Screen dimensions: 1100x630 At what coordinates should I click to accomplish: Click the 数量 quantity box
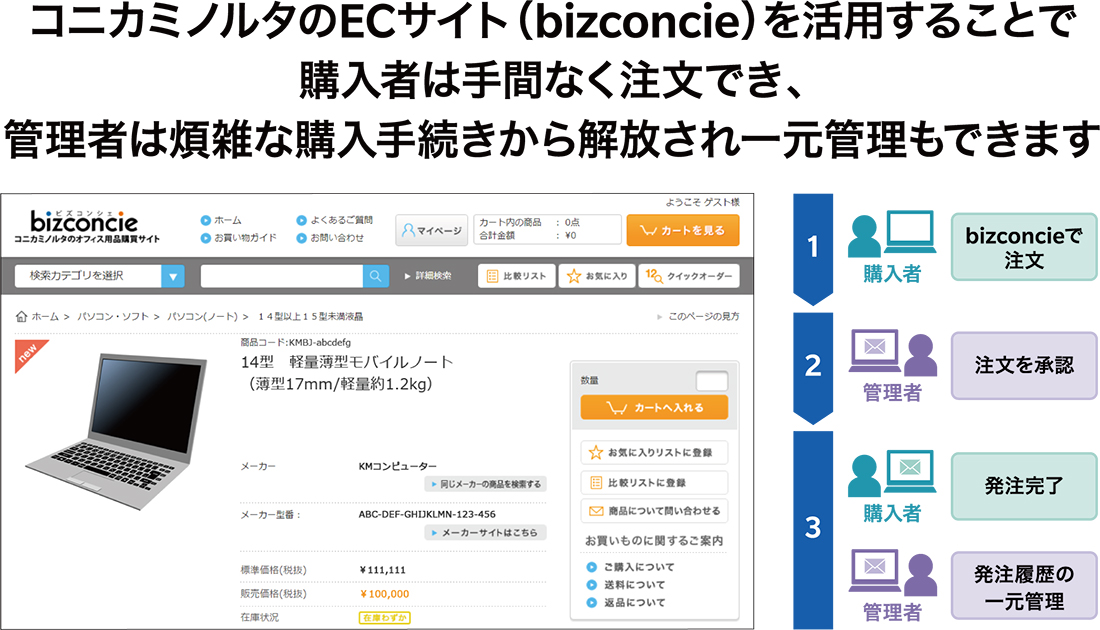click(711, 381)
